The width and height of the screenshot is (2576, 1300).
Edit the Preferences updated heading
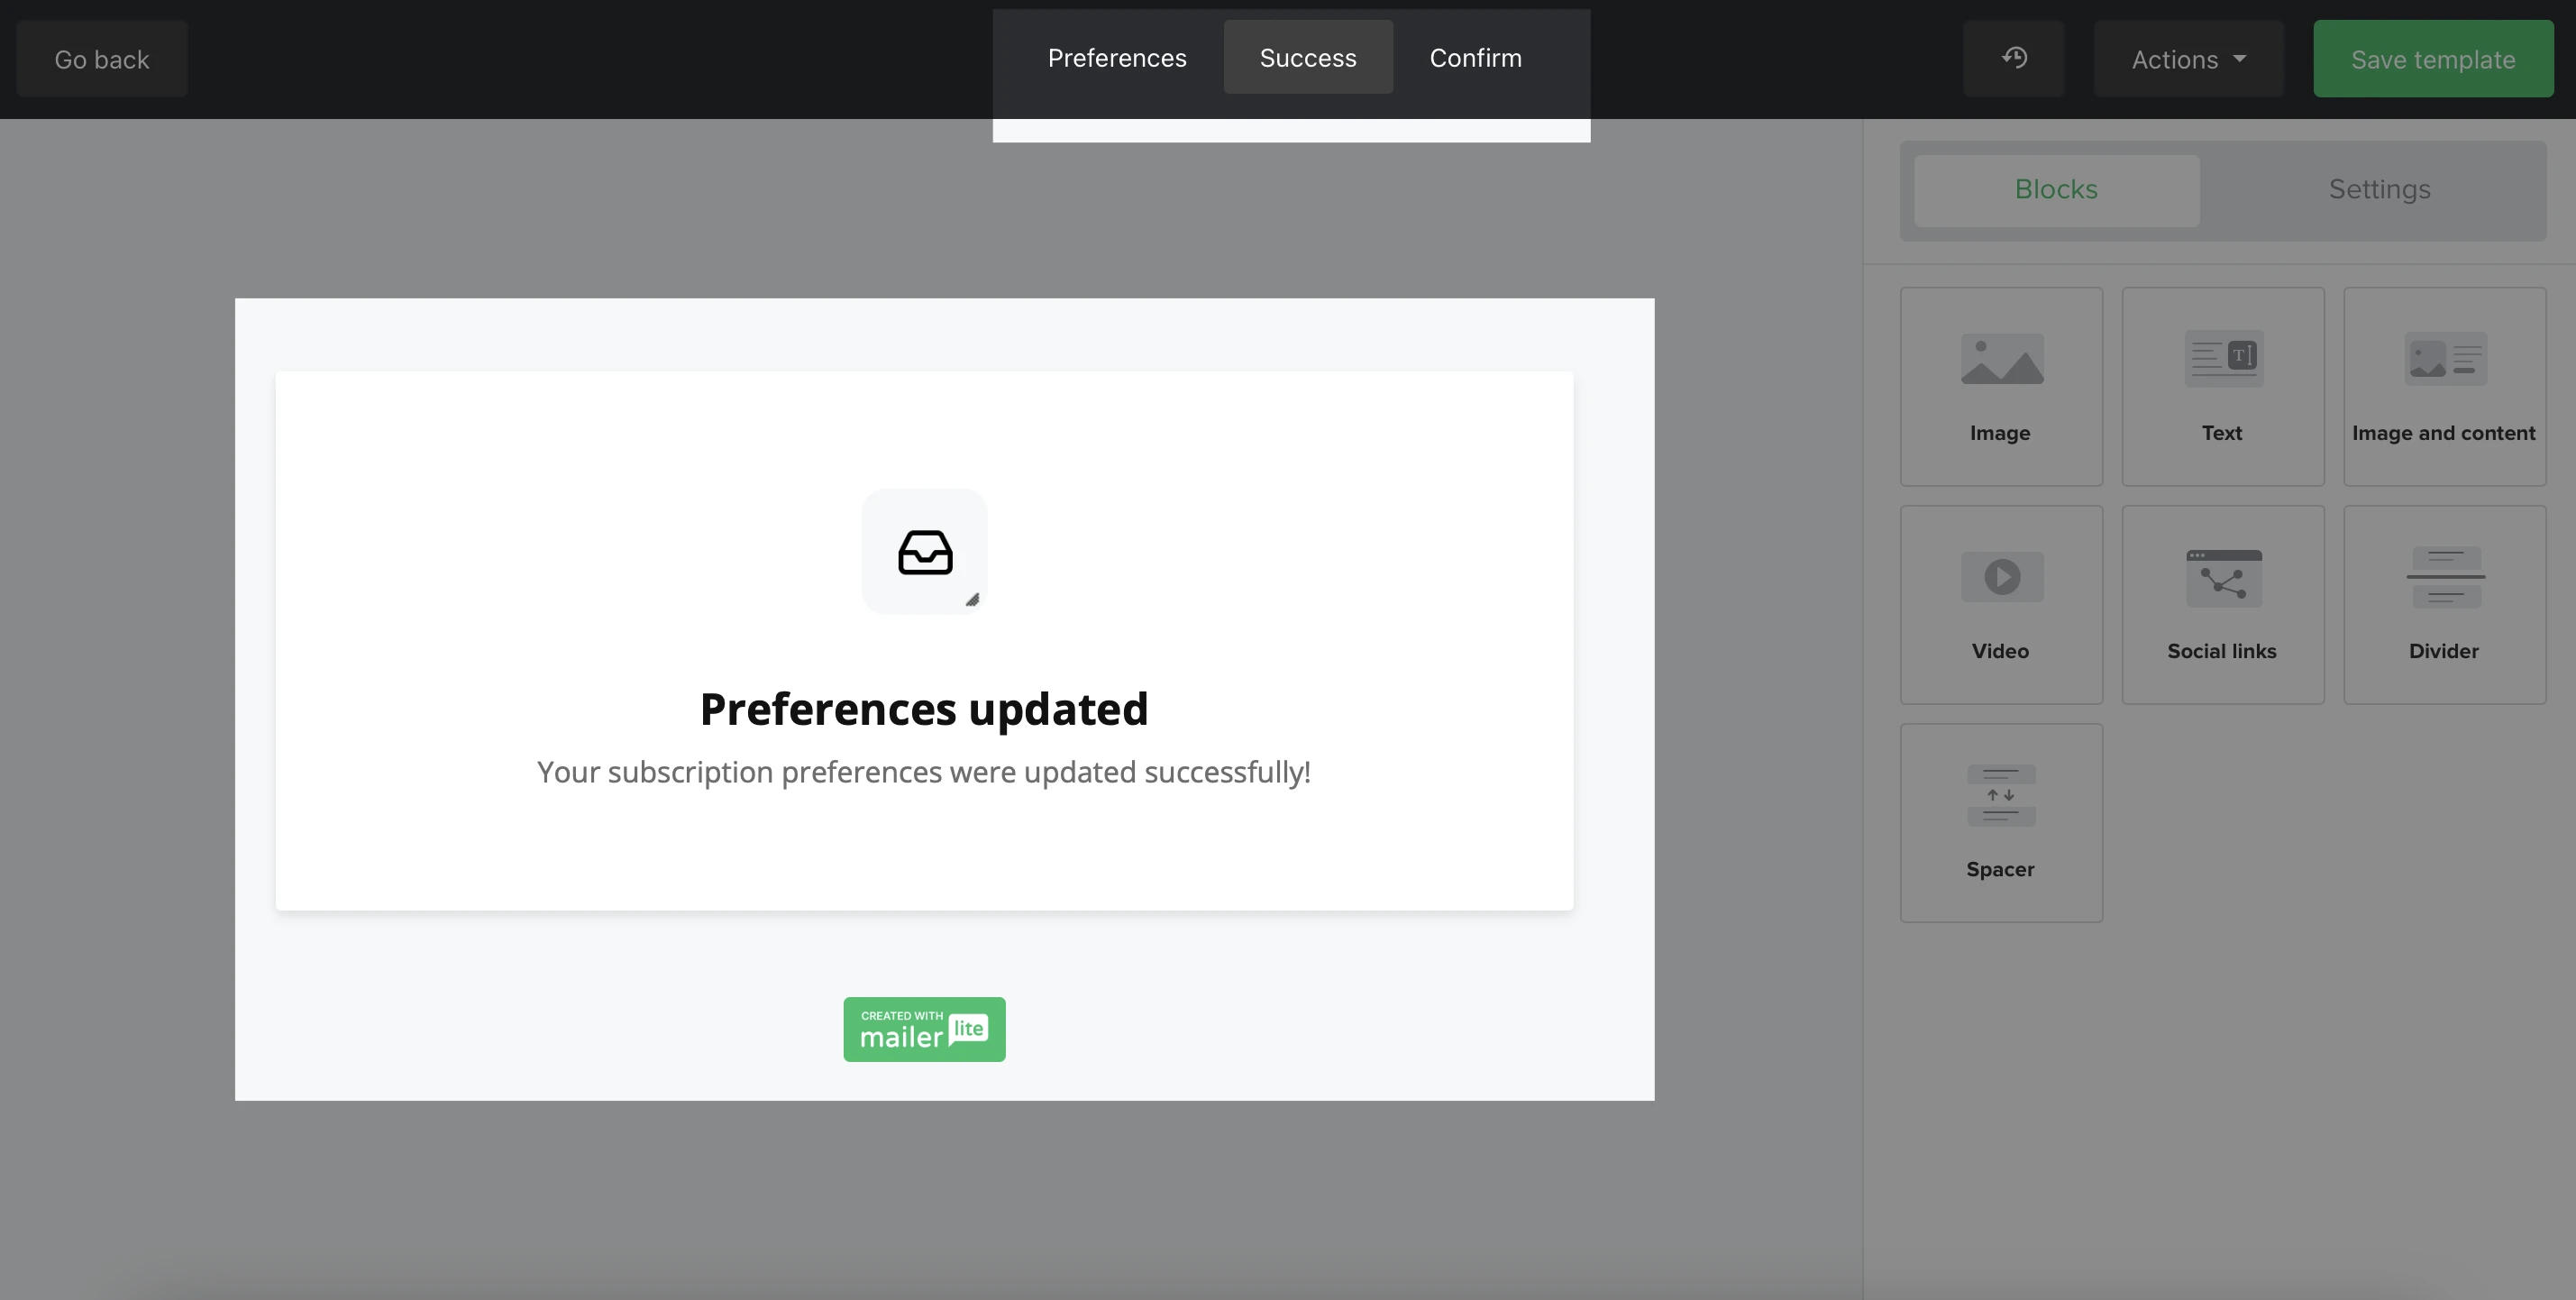924,709
